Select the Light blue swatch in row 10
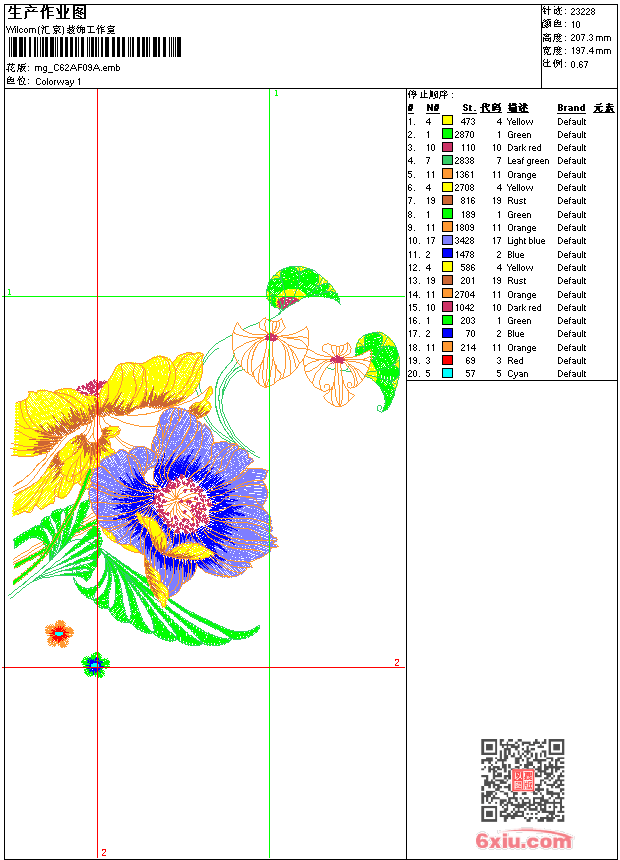The image size is (620, 860). [x=447, y=240]
